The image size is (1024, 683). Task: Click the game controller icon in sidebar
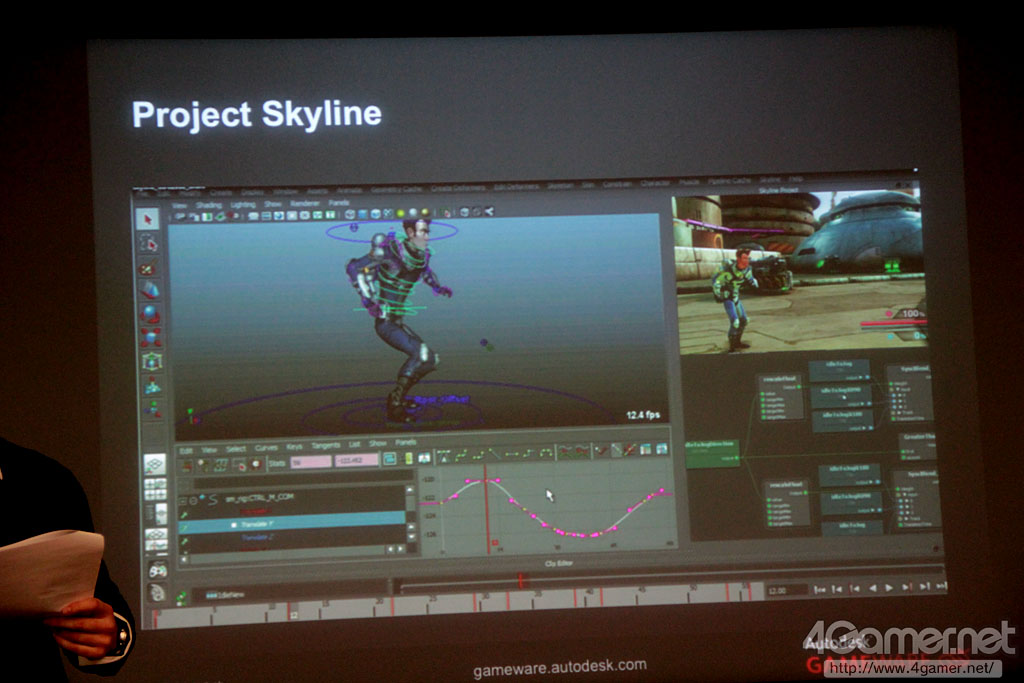(x=157, y=569)
